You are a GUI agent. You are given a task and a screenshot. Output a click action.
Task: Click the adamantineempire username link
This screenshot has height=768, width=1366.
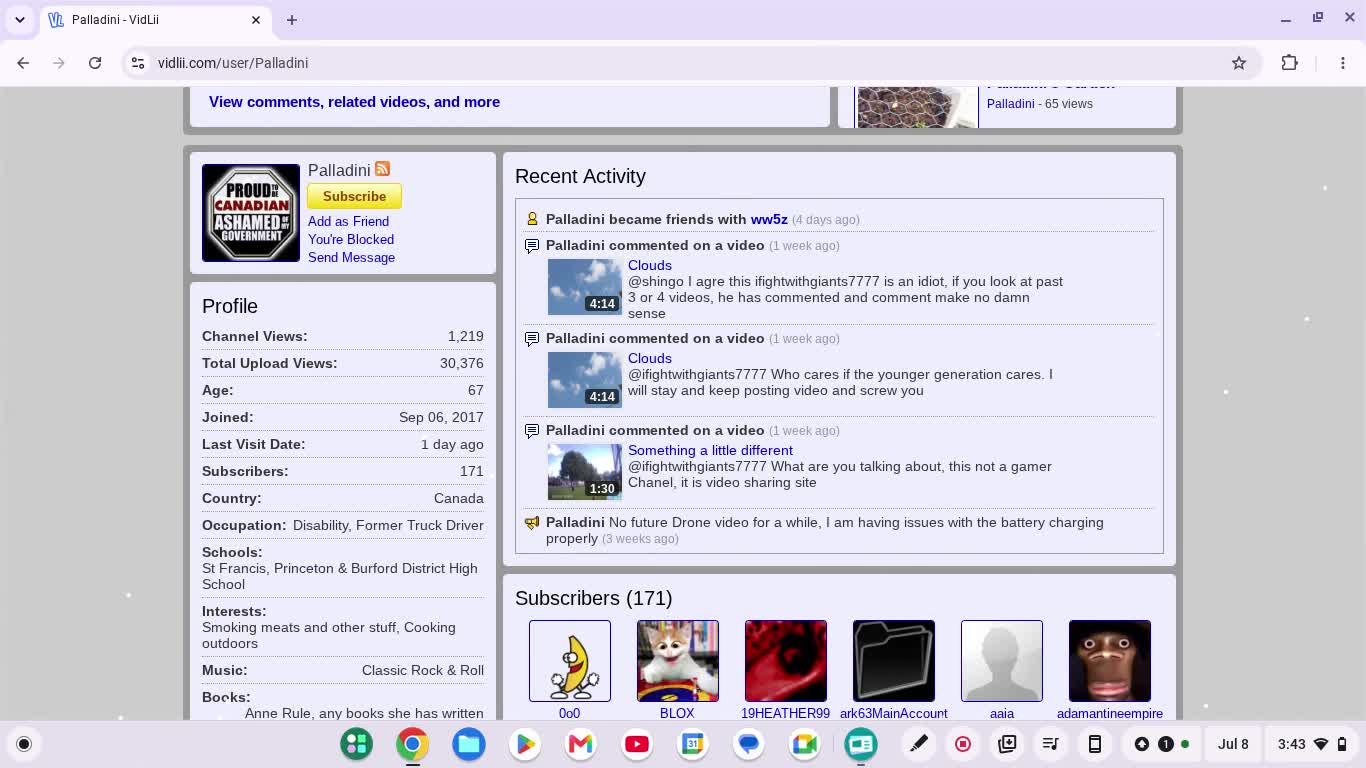click(1110, 713)
